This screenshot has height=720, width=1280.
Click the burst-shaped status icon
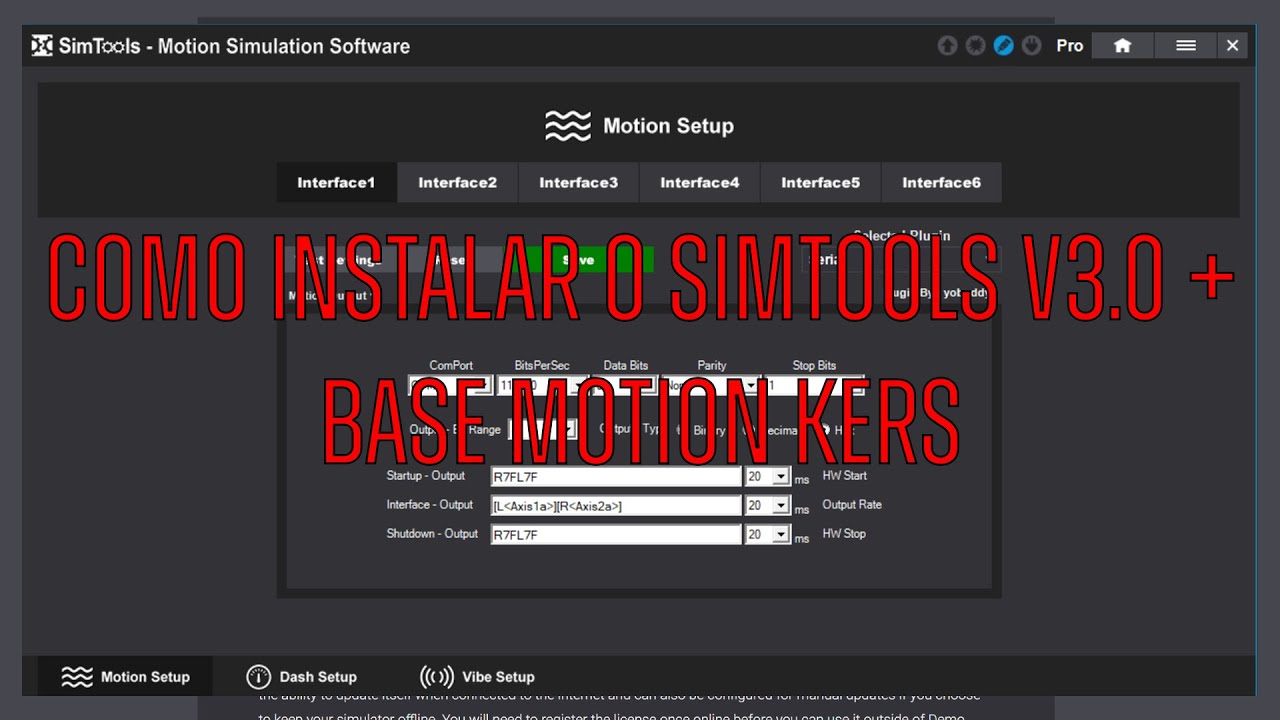(x=975, y=46)
